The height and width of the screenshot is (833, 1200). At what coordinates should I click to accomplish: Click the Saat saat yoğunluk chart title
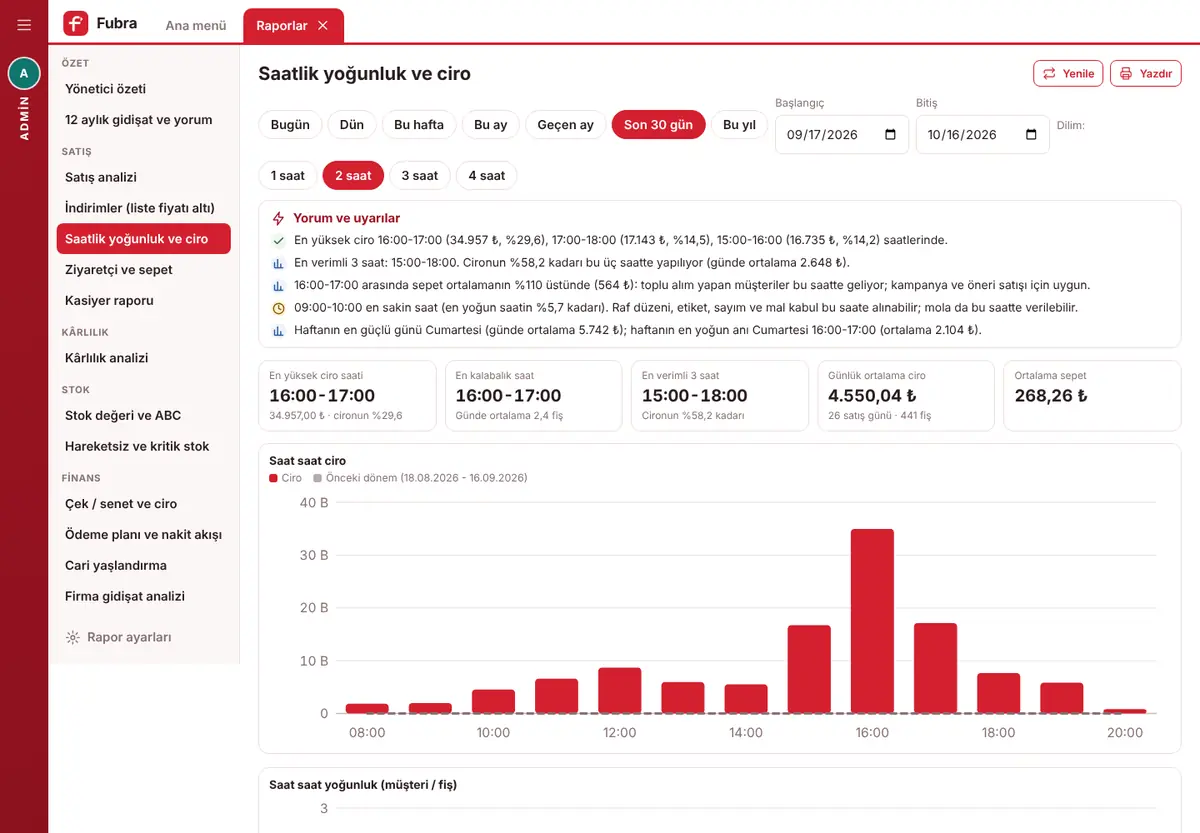coord(363,785)
